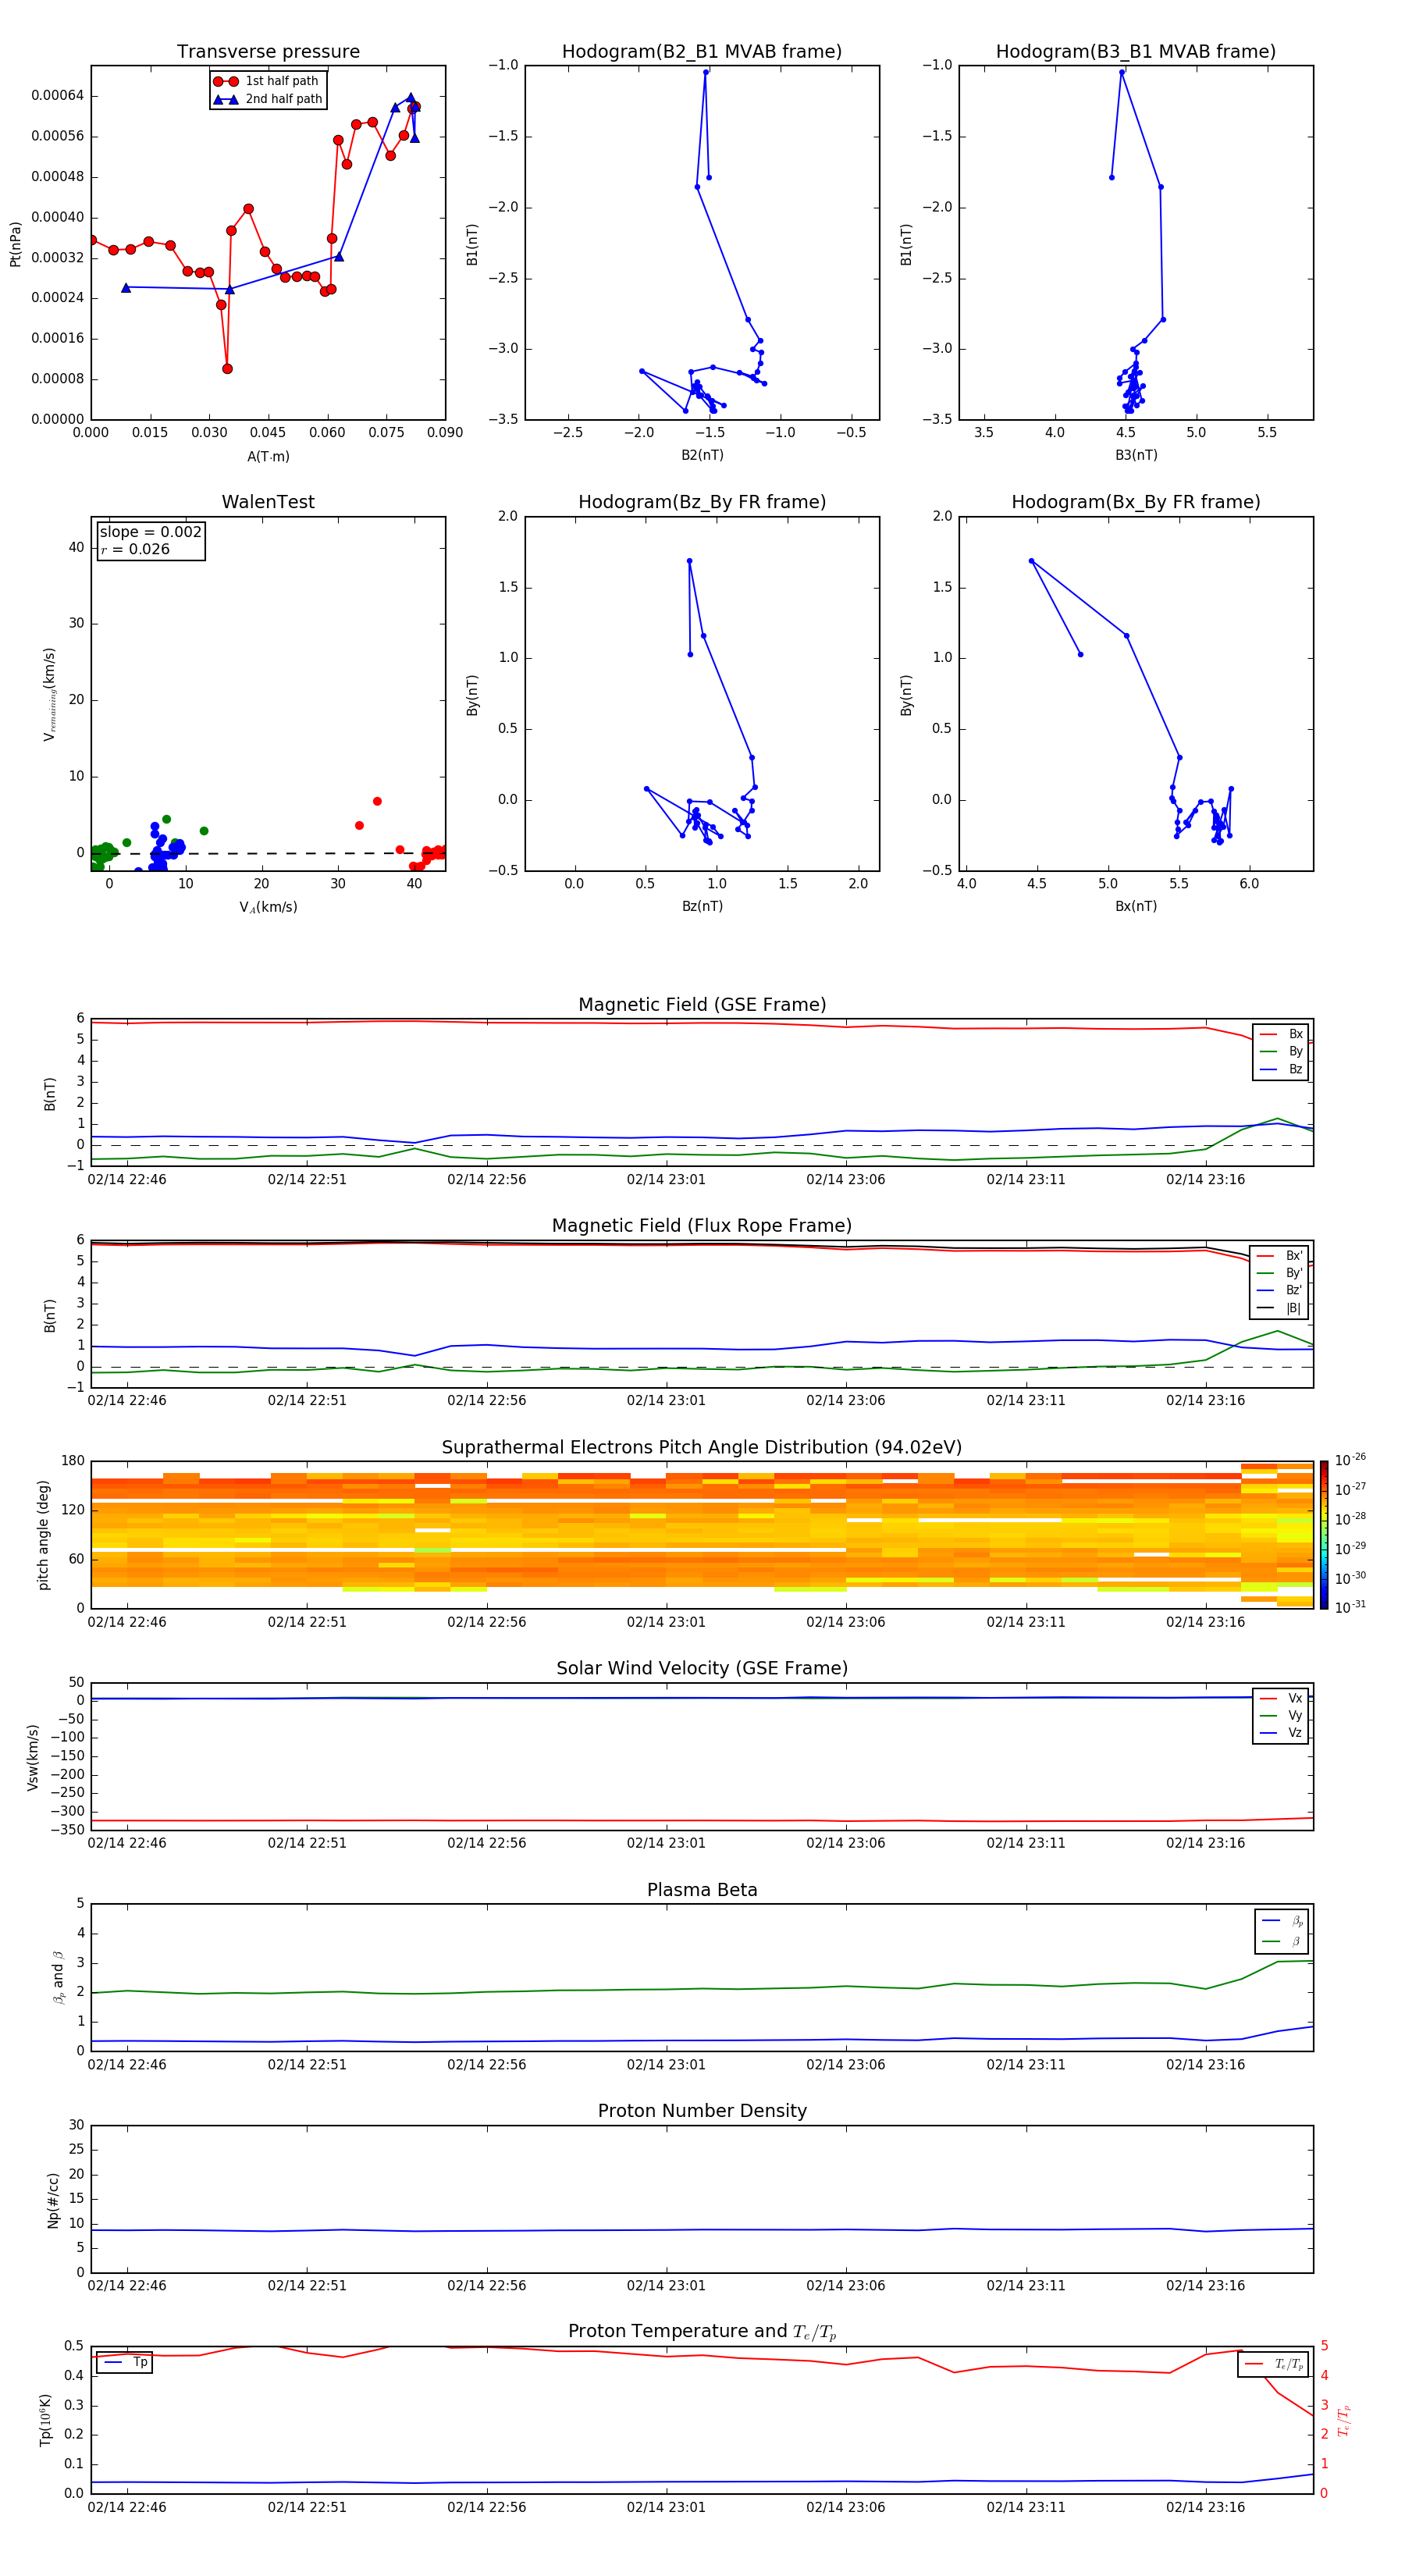Image resolution: width=1405 pixels, height=2576 pixels.
Task: Click 'Hodogram(Bx_By FR frame)' title
Action: click(1136, 502)
